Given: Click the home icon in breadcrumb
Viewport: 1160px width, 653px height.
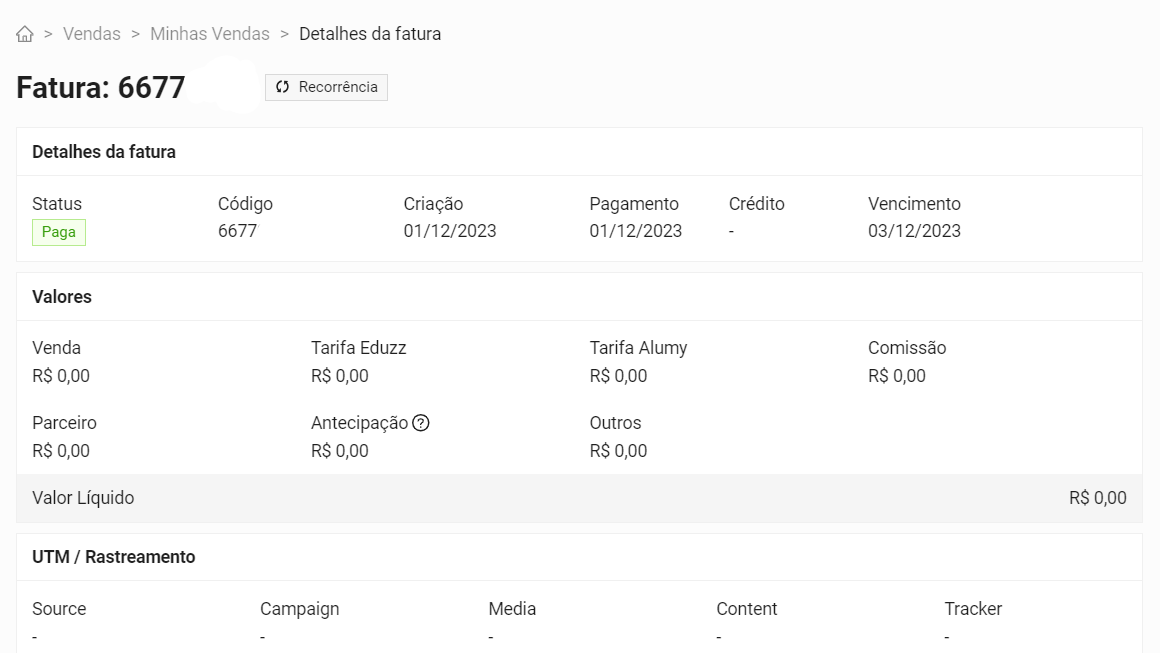Looking at the screenshot, I should point(25,35).
